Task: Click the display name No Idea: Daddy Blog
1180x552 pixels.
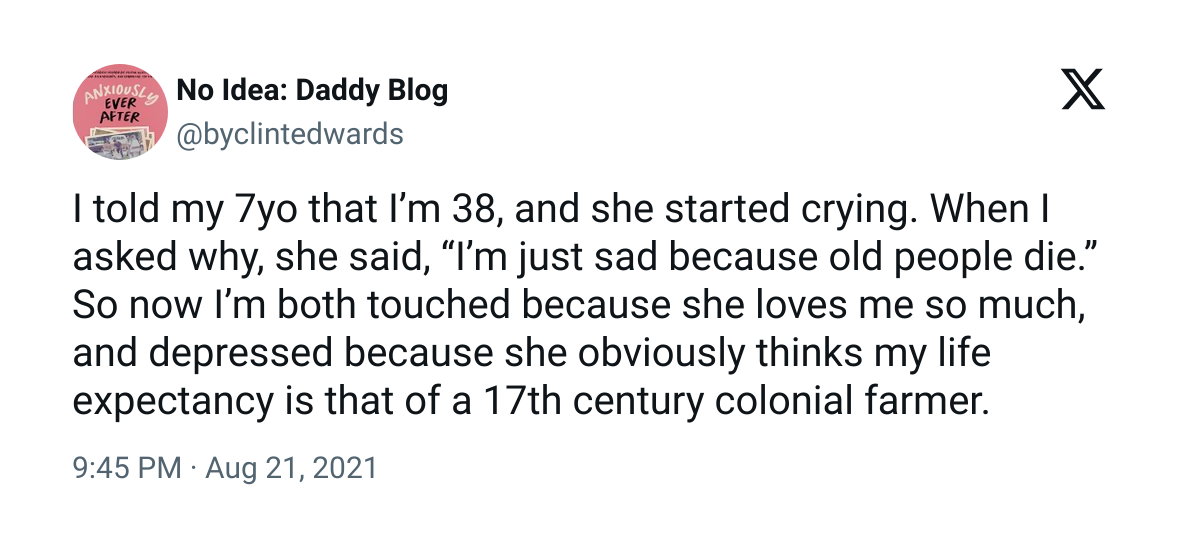Action: 312,91
